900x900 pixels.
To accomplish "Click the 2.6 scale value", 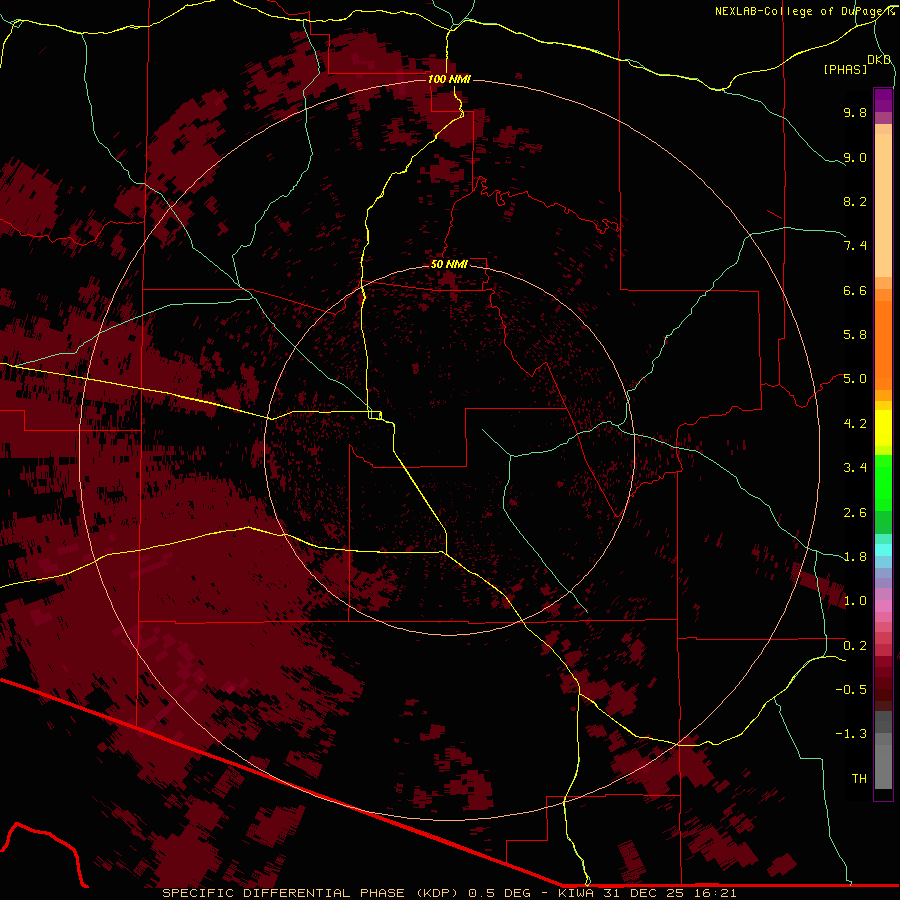I will click(855, 513).
